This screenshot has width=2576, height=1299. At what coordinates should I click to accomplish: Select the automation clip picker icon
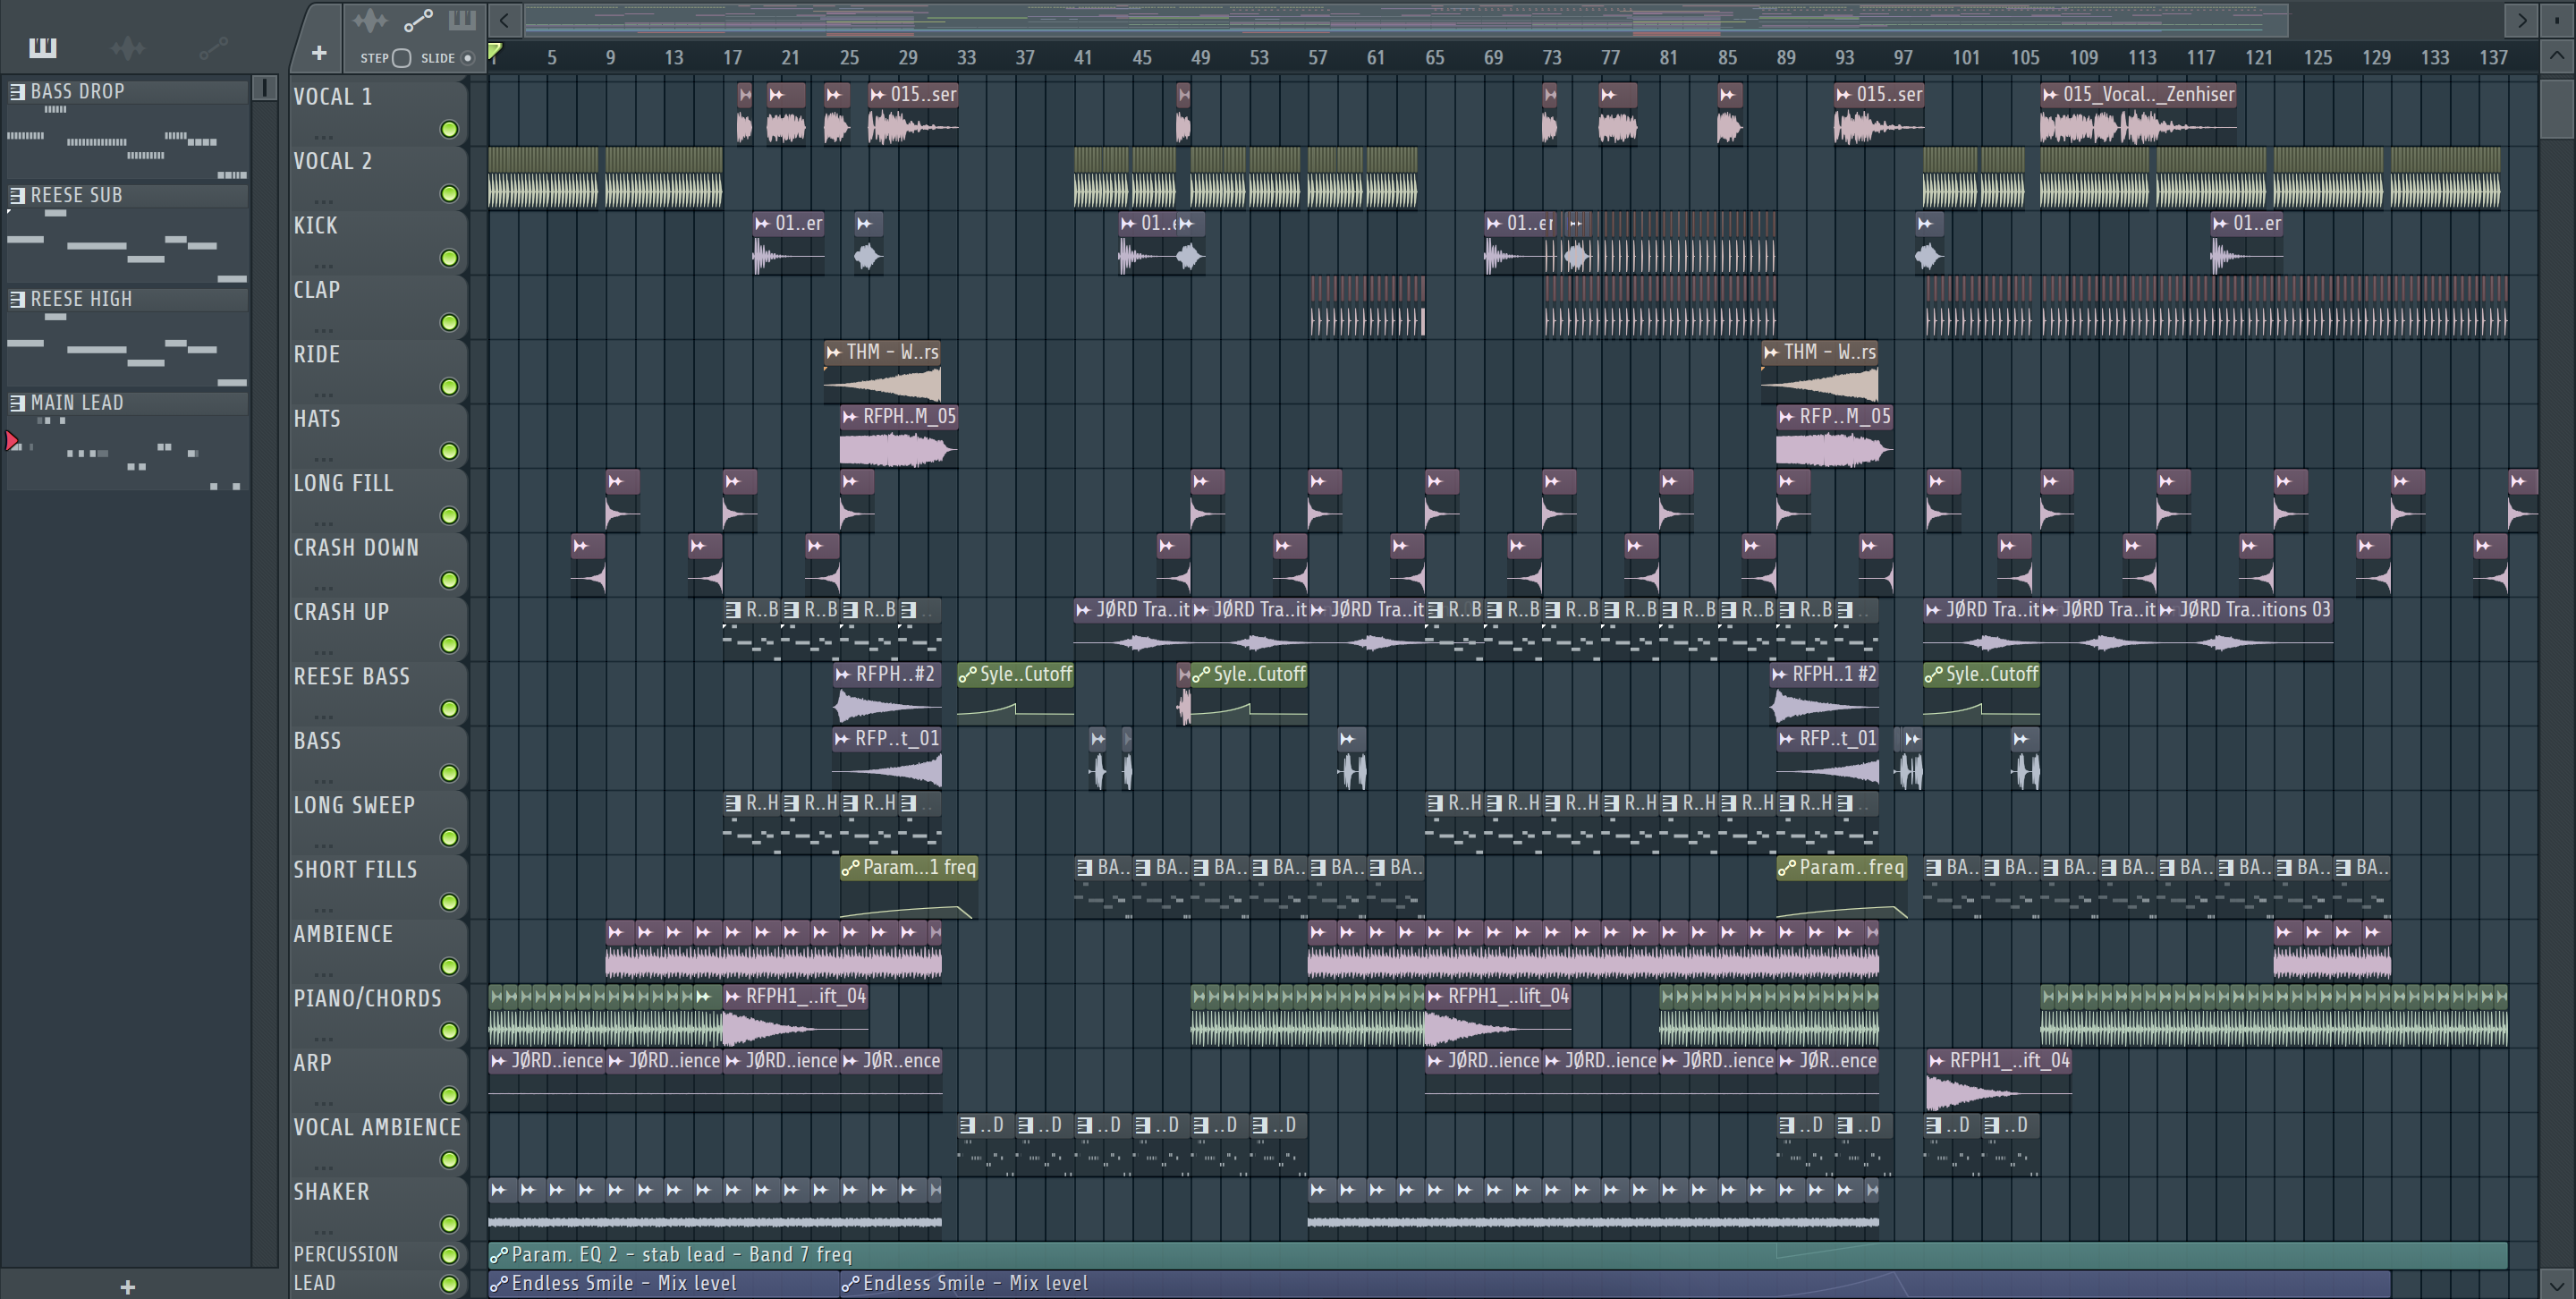213,47
